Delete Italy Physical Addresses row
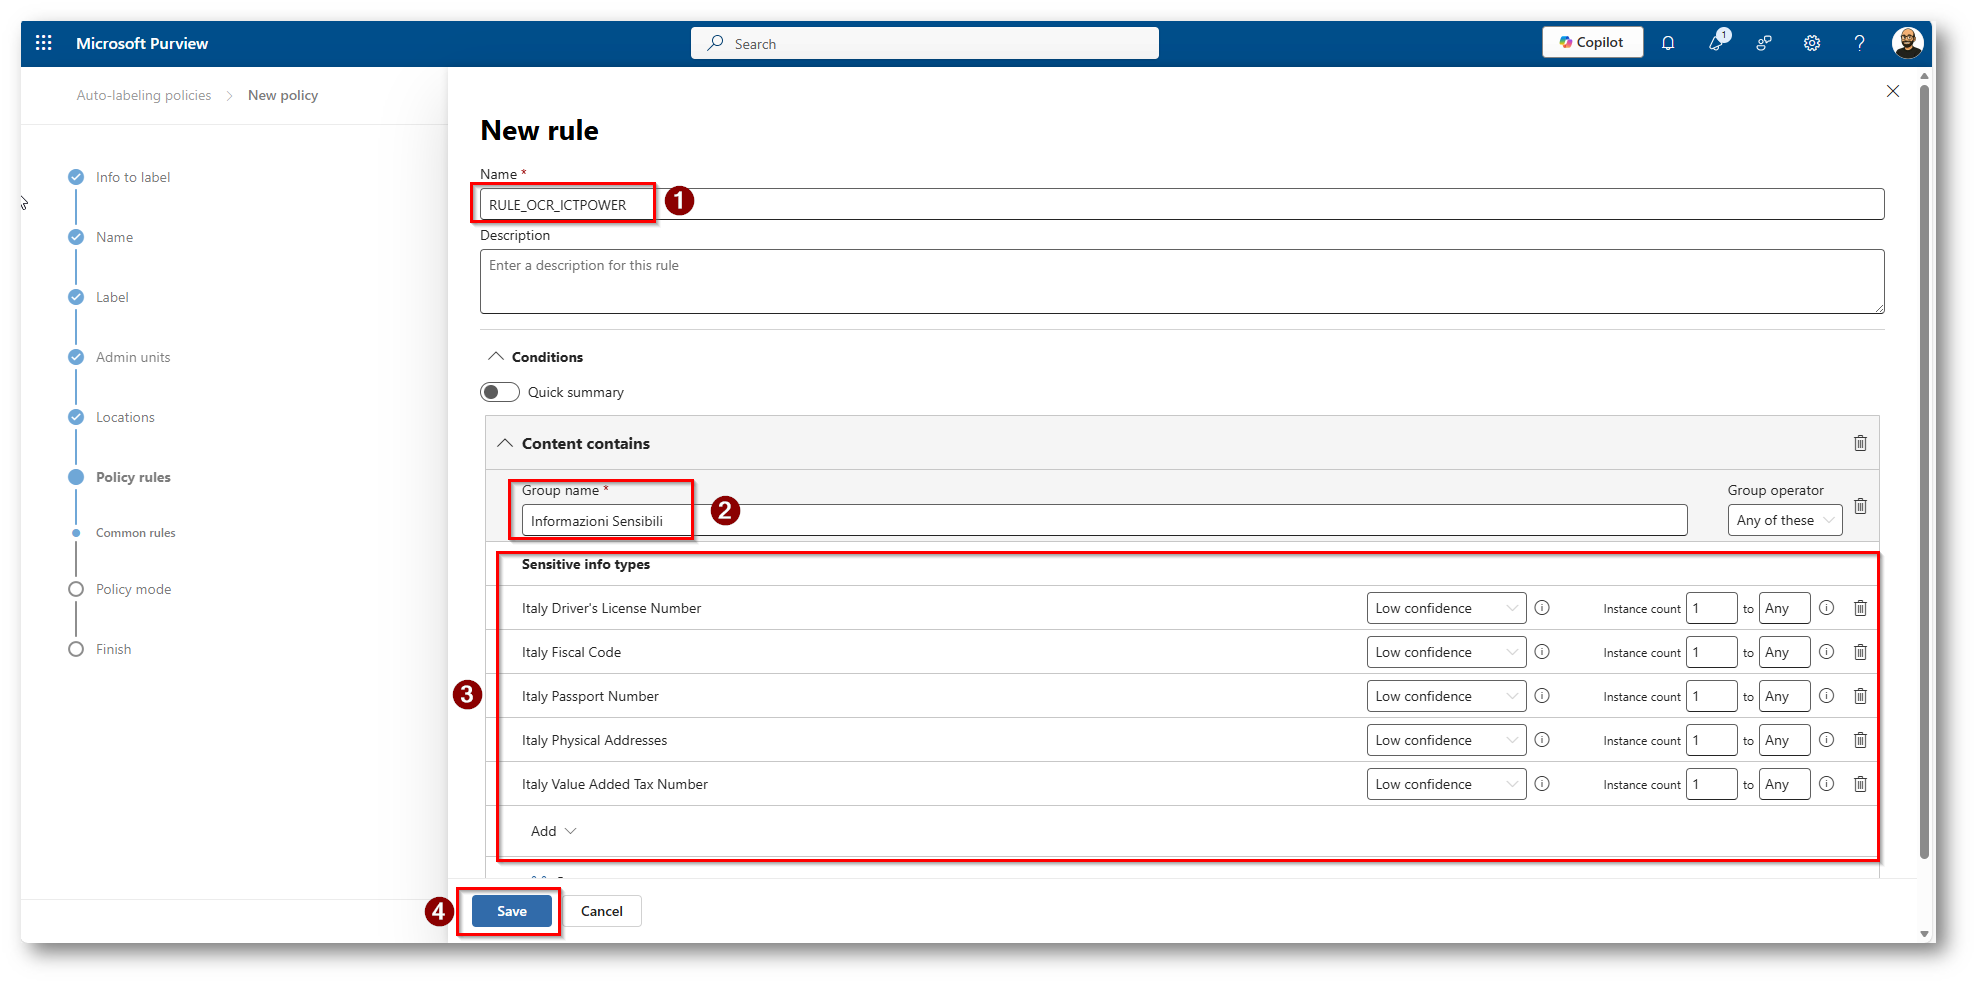The image size is (1978, 985). tap(1860, 740)
